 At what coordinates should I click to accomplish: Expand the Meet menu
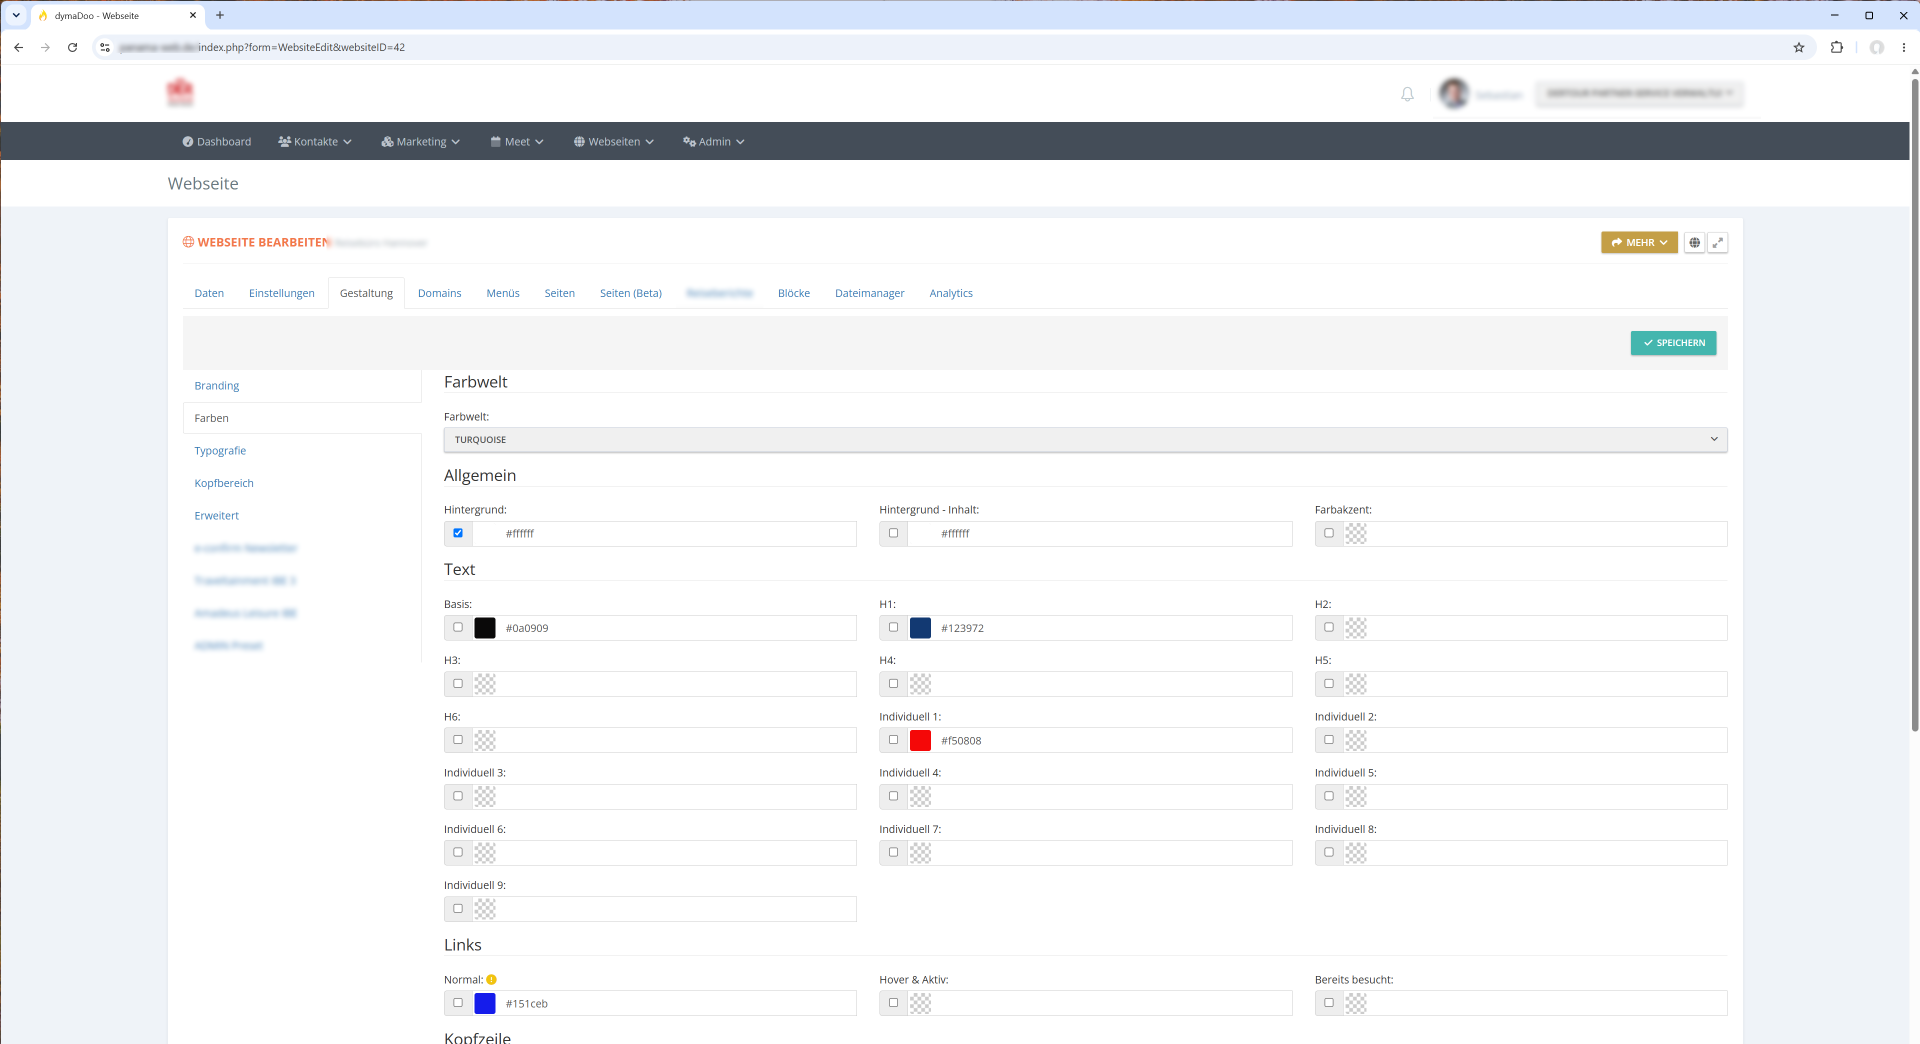pyautogui.click(x=517, y=142)
